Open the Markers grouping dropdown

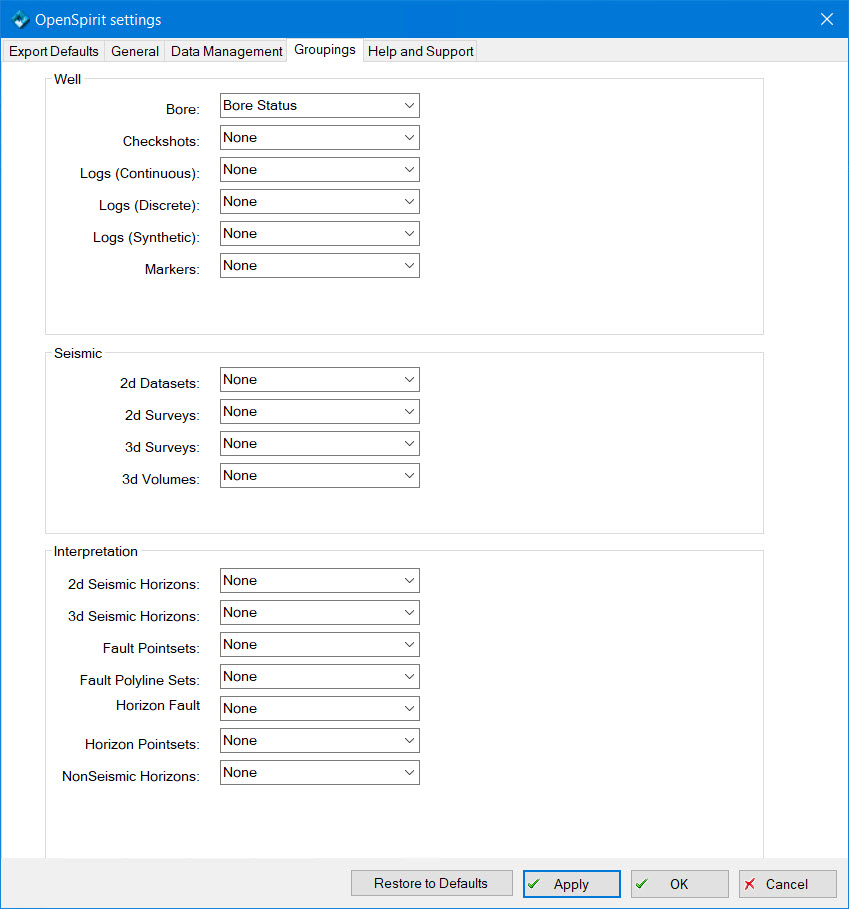(319, 265)
